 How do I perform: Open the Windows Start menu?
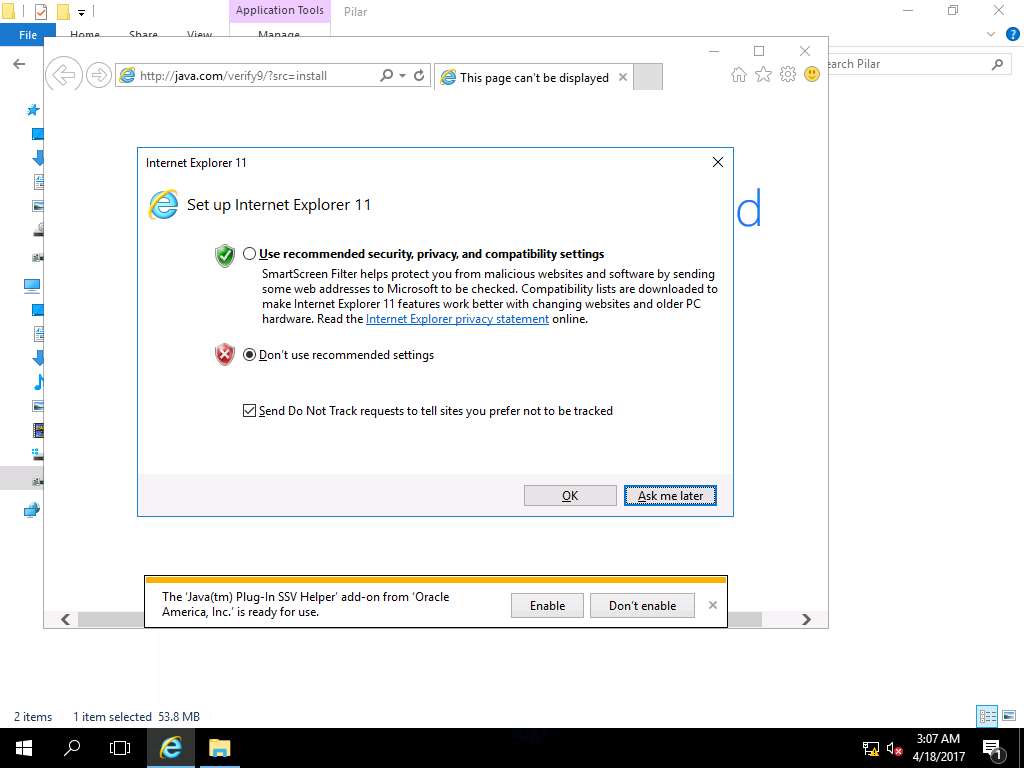pyautogui.click(x=24, y=748)
